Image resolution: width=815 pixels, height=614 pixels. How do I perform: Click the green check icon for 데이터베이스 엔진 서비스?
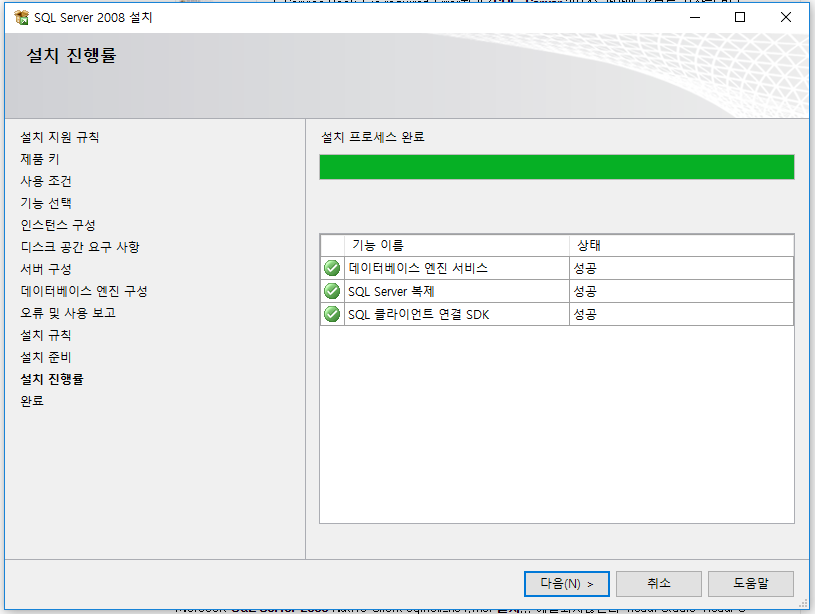[332, 268]
